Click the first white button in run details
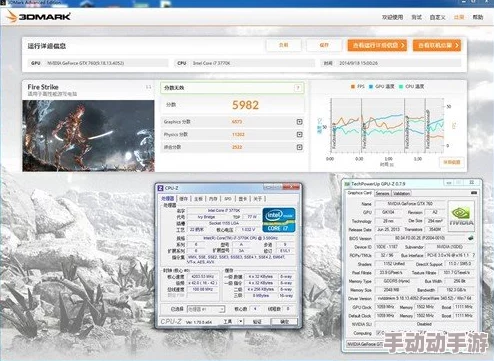The width and height of the screenshot is (494, 361). 284,45
